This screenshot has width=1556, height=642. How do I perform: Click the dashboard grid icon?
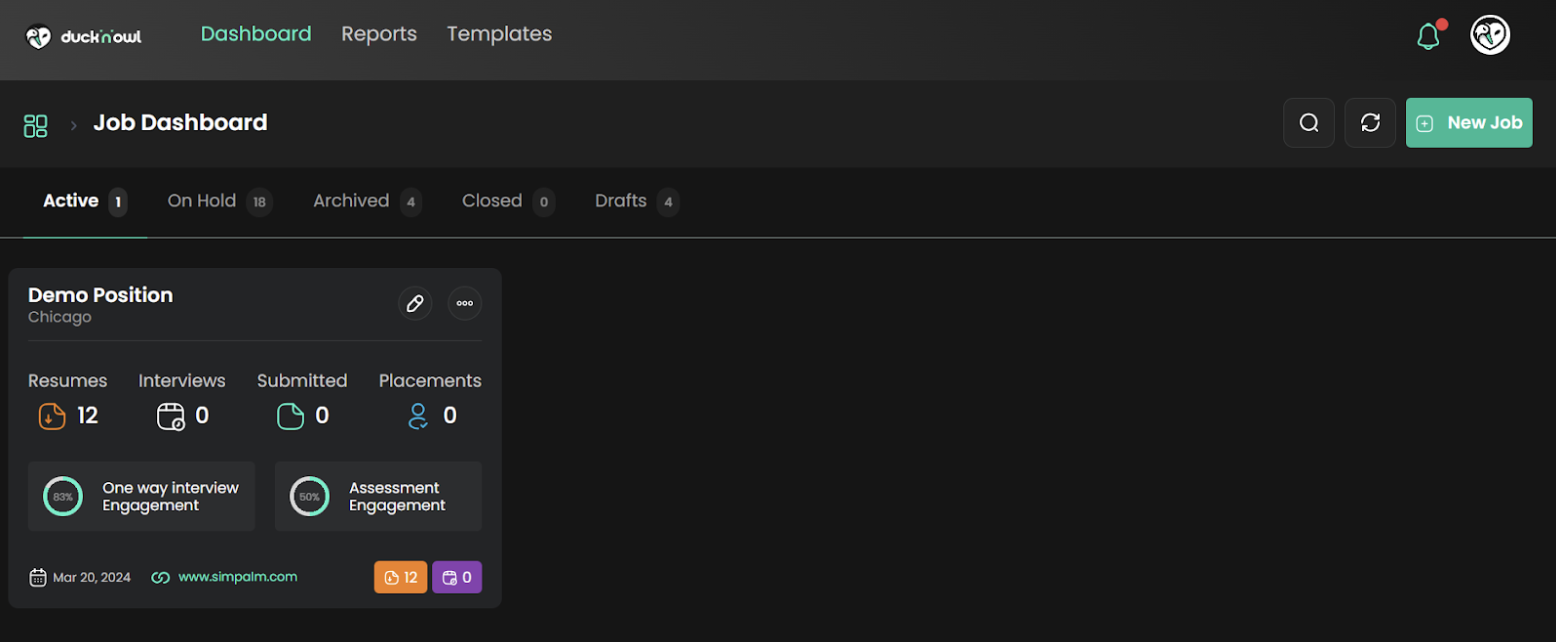point(36,125)
